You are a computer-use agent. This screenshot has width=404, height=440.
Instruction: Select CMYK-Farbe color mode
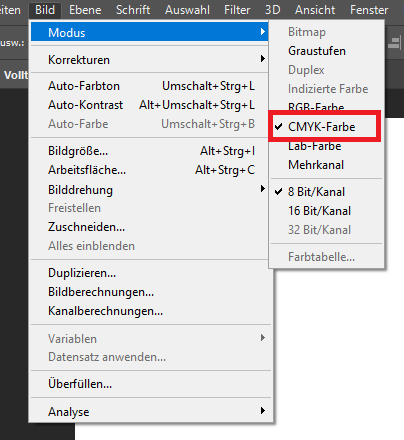(327, 127)
